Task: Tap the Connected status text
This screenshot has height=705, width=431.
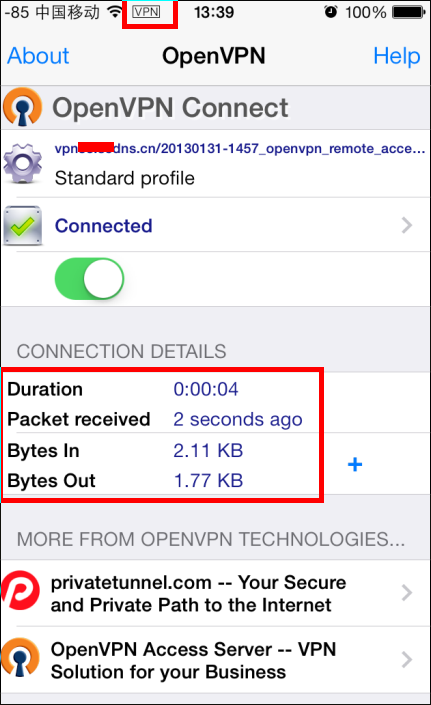Action: [x=104, y=226]
